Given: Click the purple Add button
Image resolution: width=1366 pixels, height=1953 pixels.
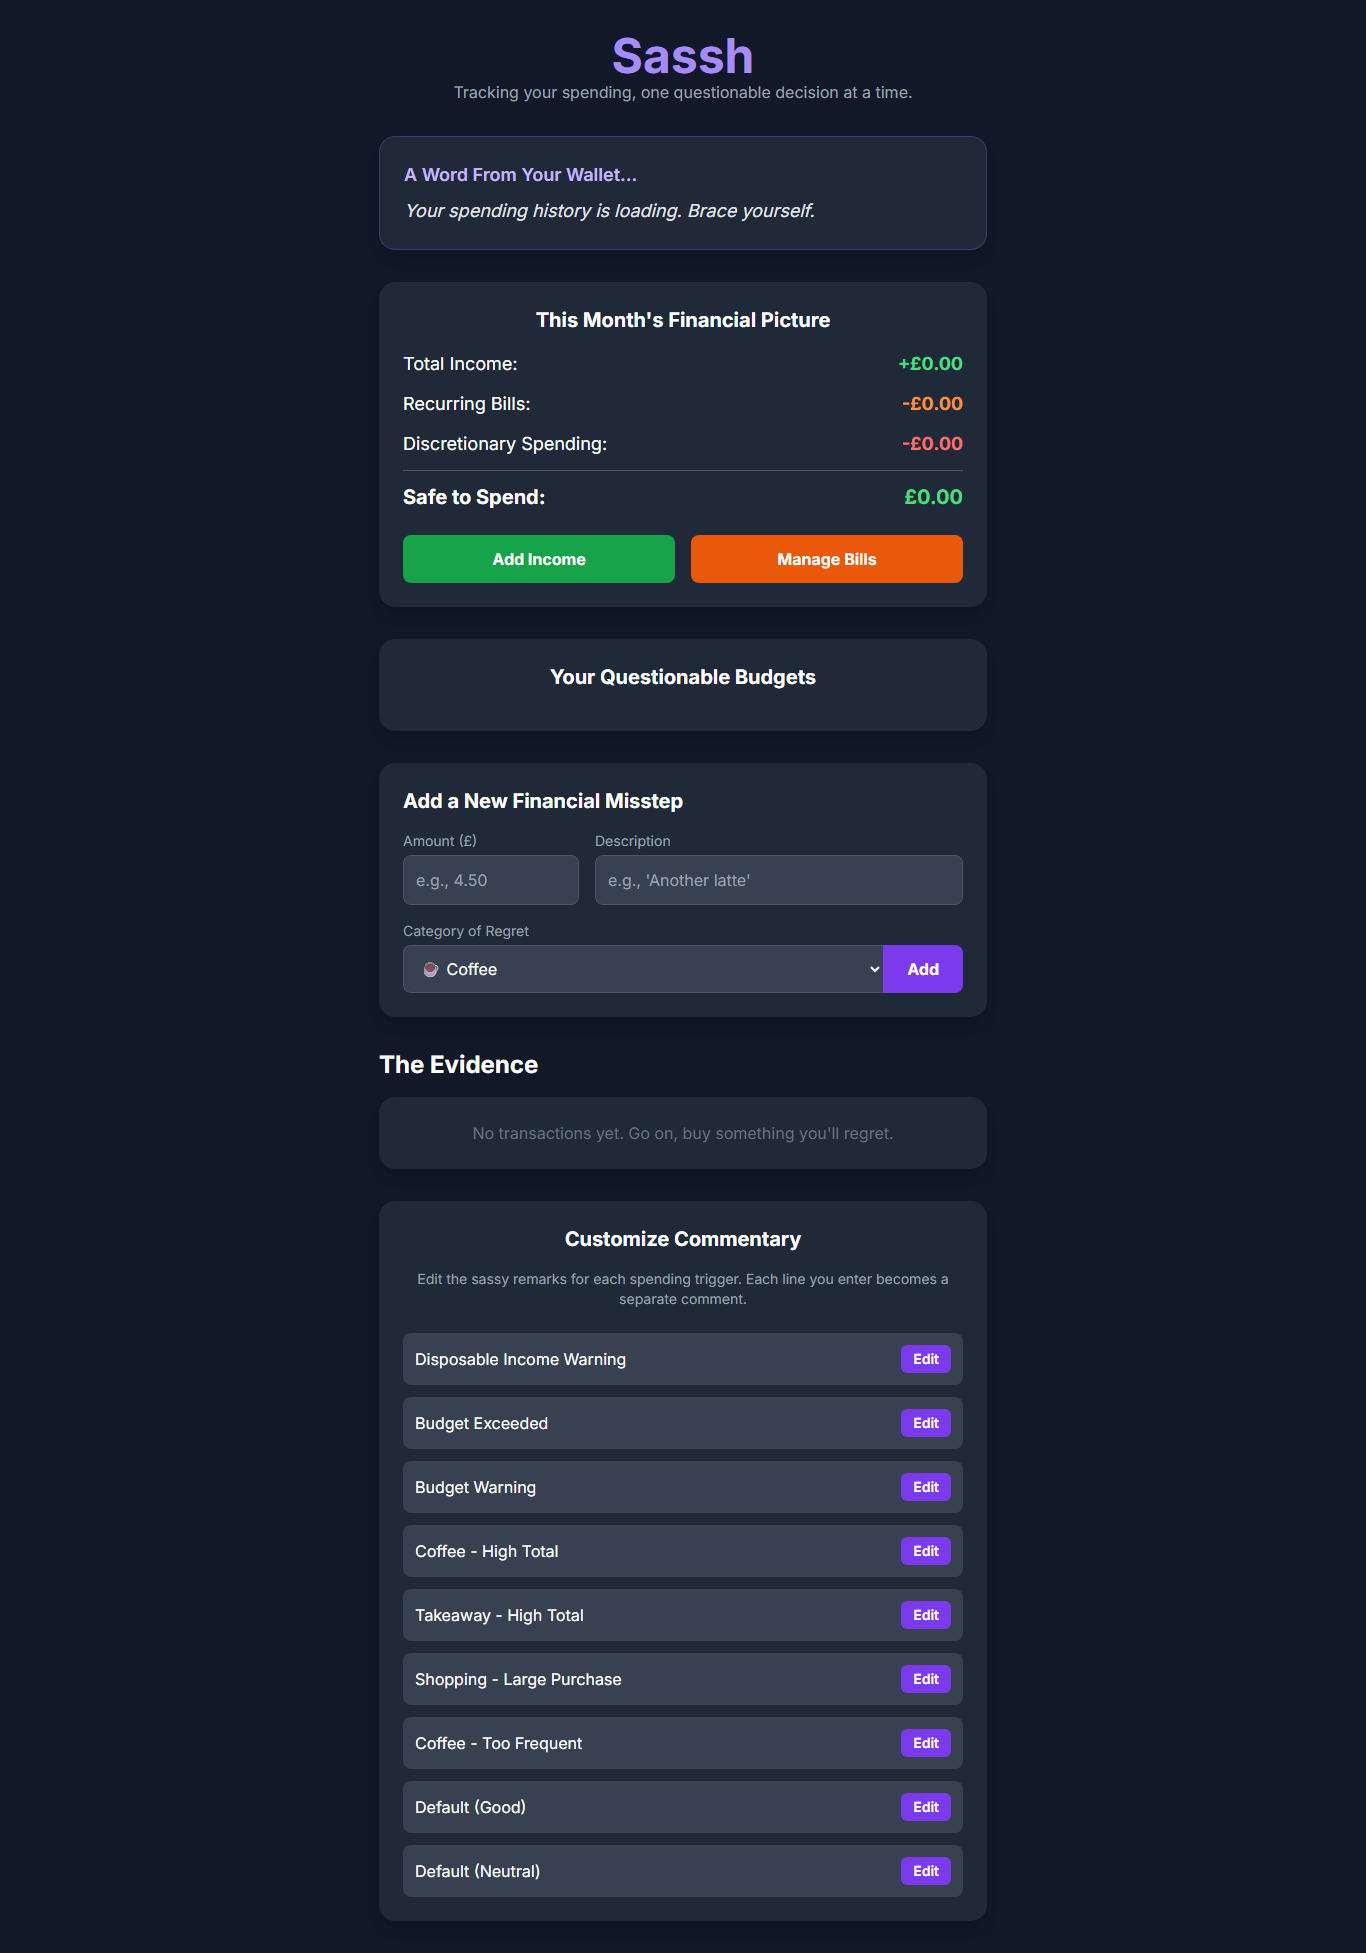Looking at the screenshot, I should (x=923, y=969).
